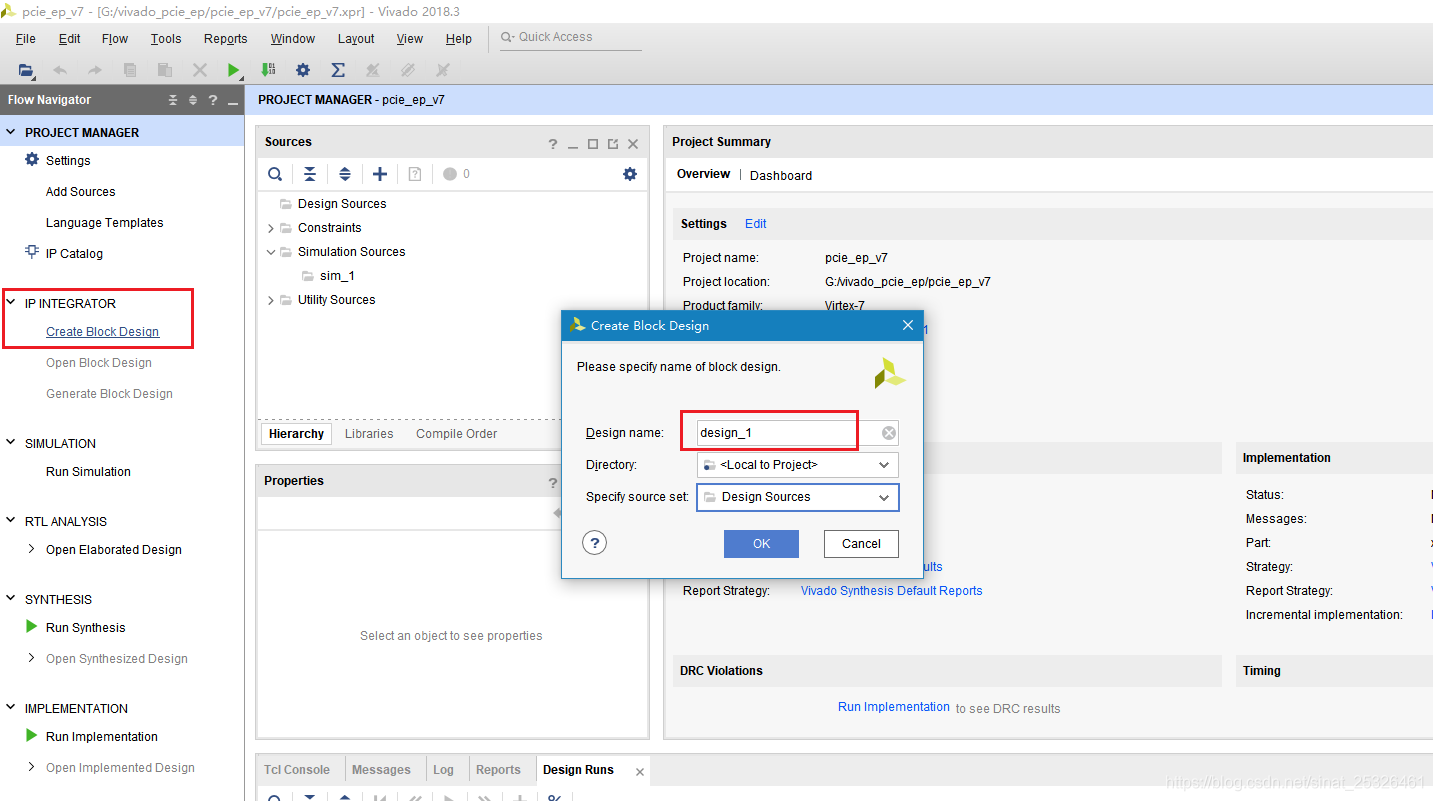Expand Open Elaborated Design
The width and height of the screenshot is (1433, 801).
coord(32,549)
